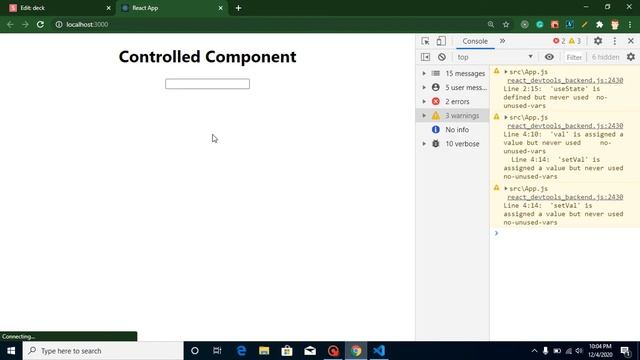Click the Grammarly green extension icon
The image size is (640, 360).
(x=540, y=24)
